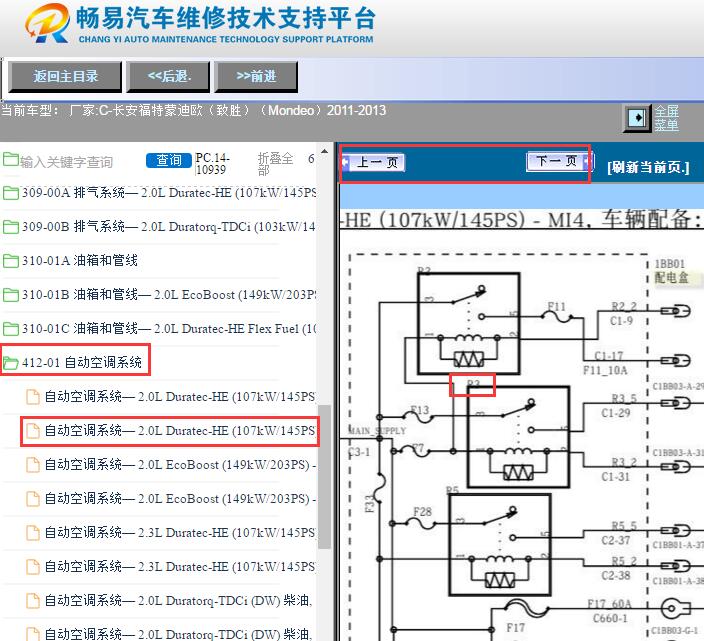704x641 pixels.
Task: Click the folder icon beside the search field
Action: (x=11, y=159)
